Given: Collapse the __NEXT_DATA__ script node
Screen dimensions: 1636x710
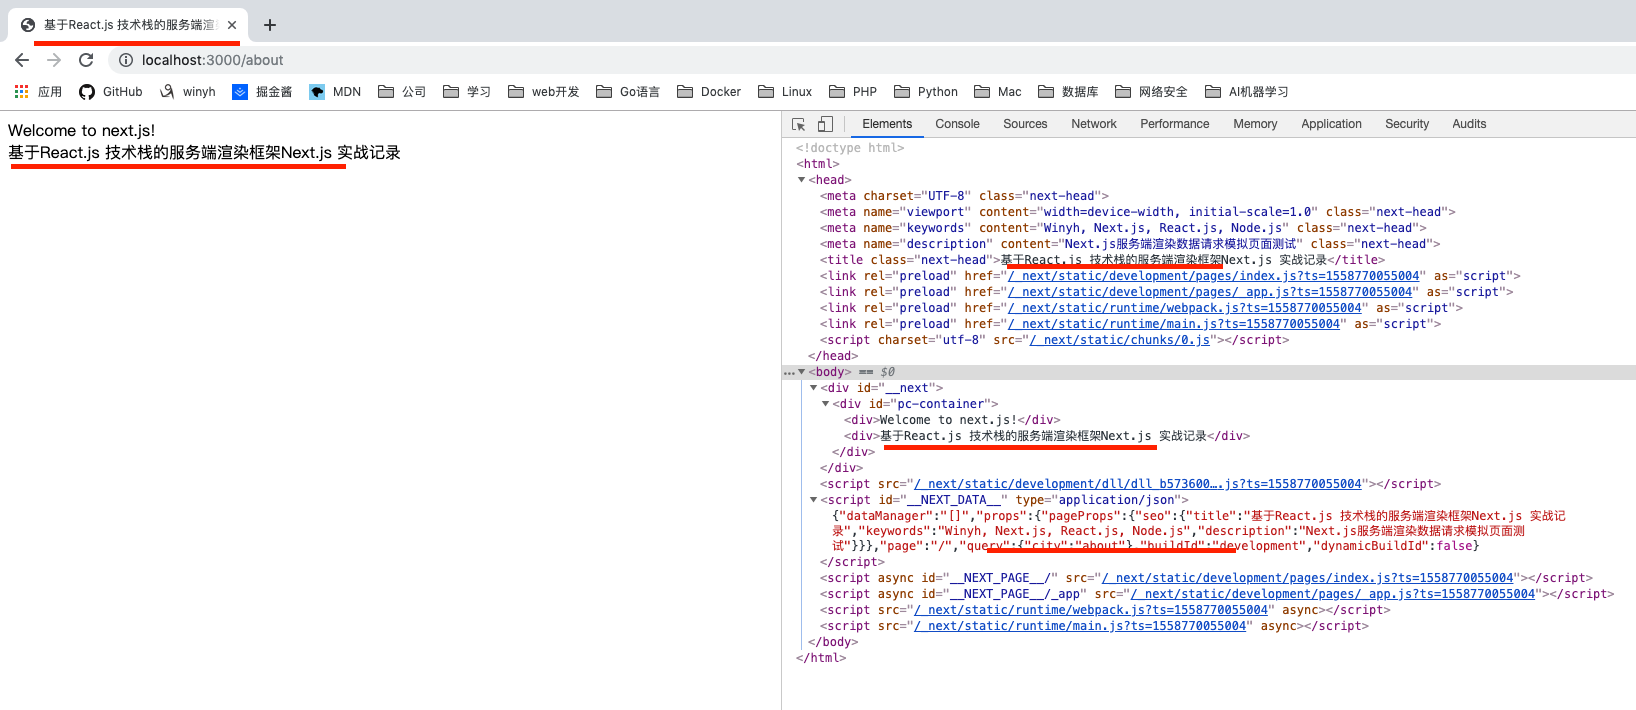Looking at the screenshot, I should (813, 500).
